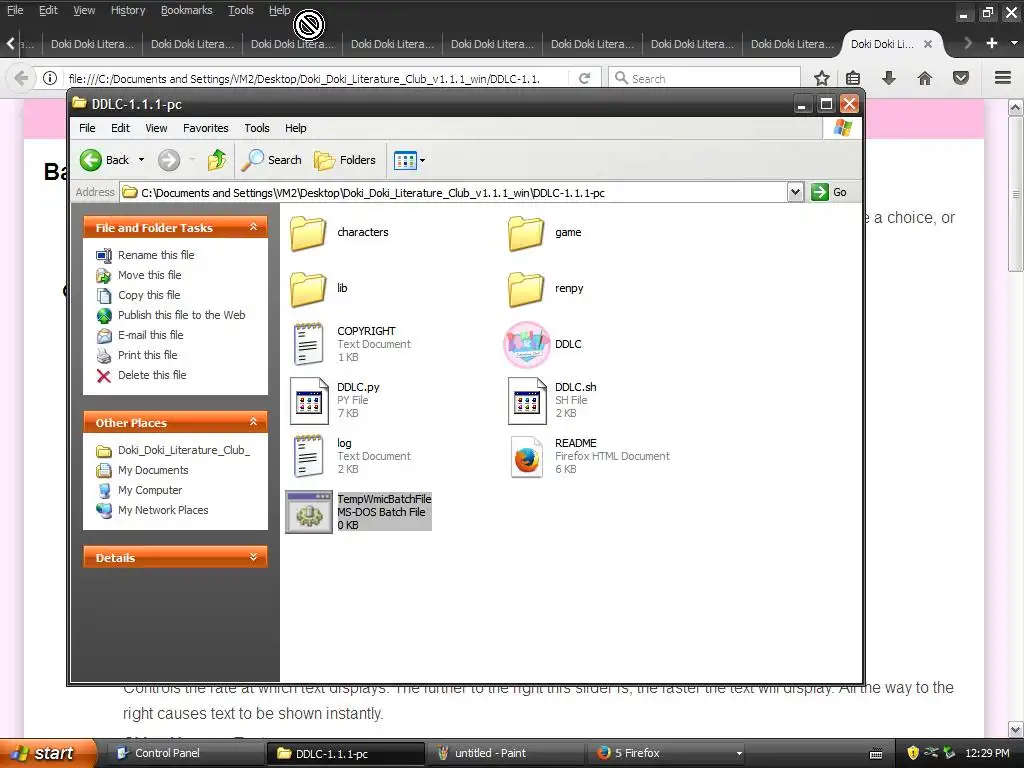Click the Windows start button
The height and width of the screenshot is (768, 1024).
(x=47, y=754)
